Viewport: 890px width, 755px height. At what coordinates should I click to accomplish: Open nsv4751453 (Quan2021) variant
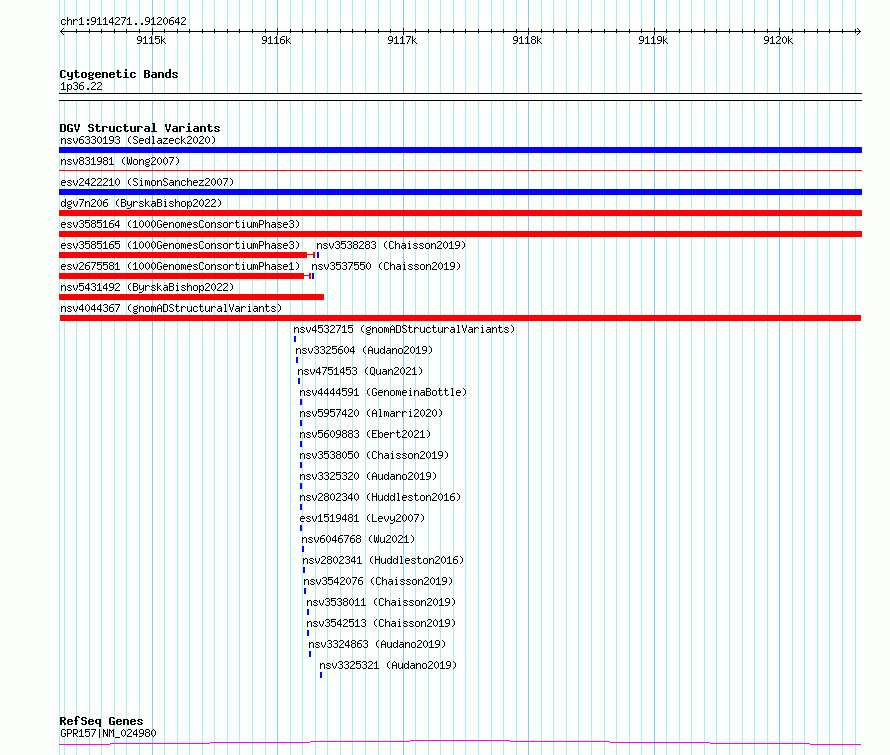pyautogui.click(x=360, y=371)
